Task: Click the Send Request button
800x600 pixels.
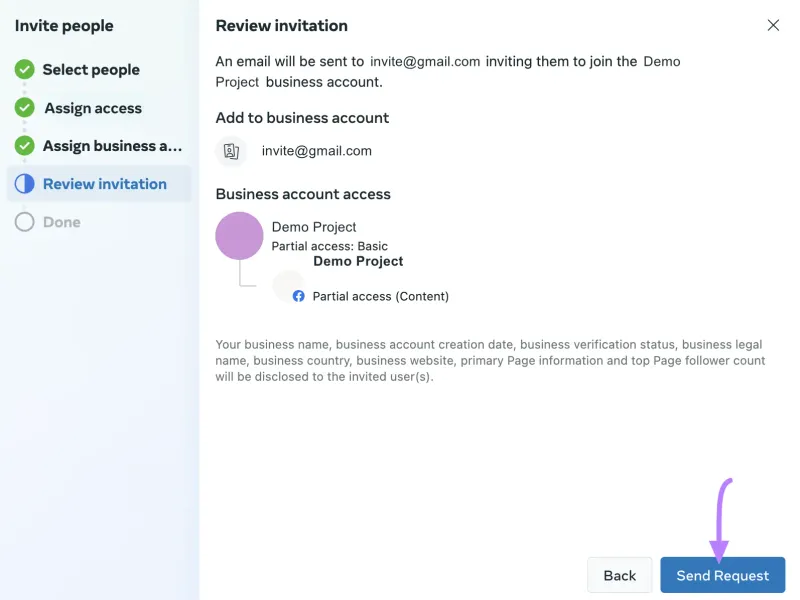Action: tap(722, 575)
